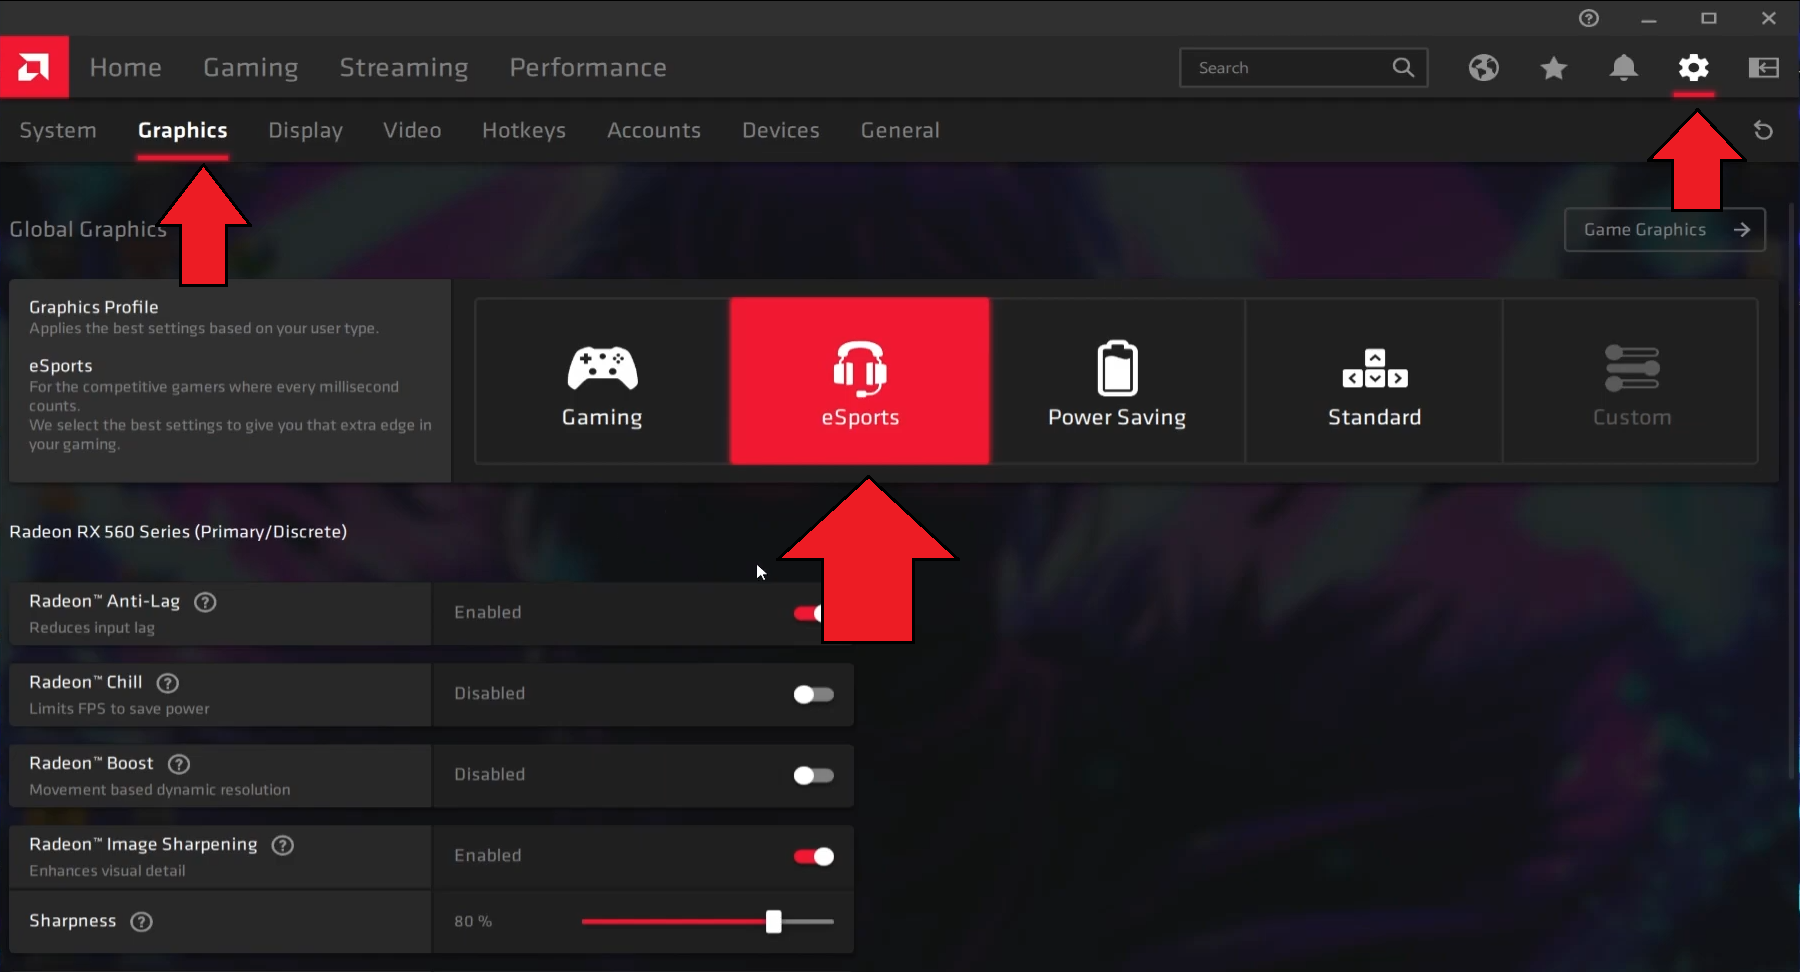Screen dimensions: 1800x972
Task: Open Game Graphics settings
Action: tap(1665, 230)
